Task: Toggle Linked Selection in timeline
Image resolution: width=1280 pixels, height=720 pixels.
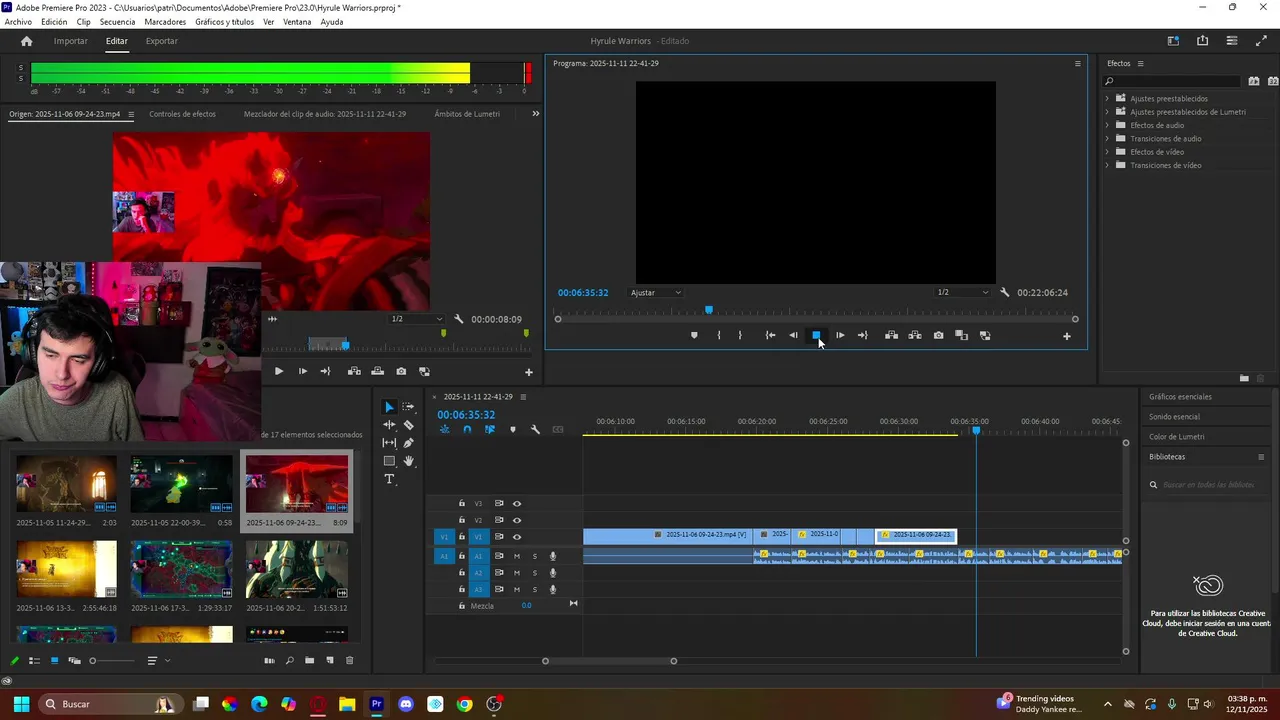Action: coord(490,430)
